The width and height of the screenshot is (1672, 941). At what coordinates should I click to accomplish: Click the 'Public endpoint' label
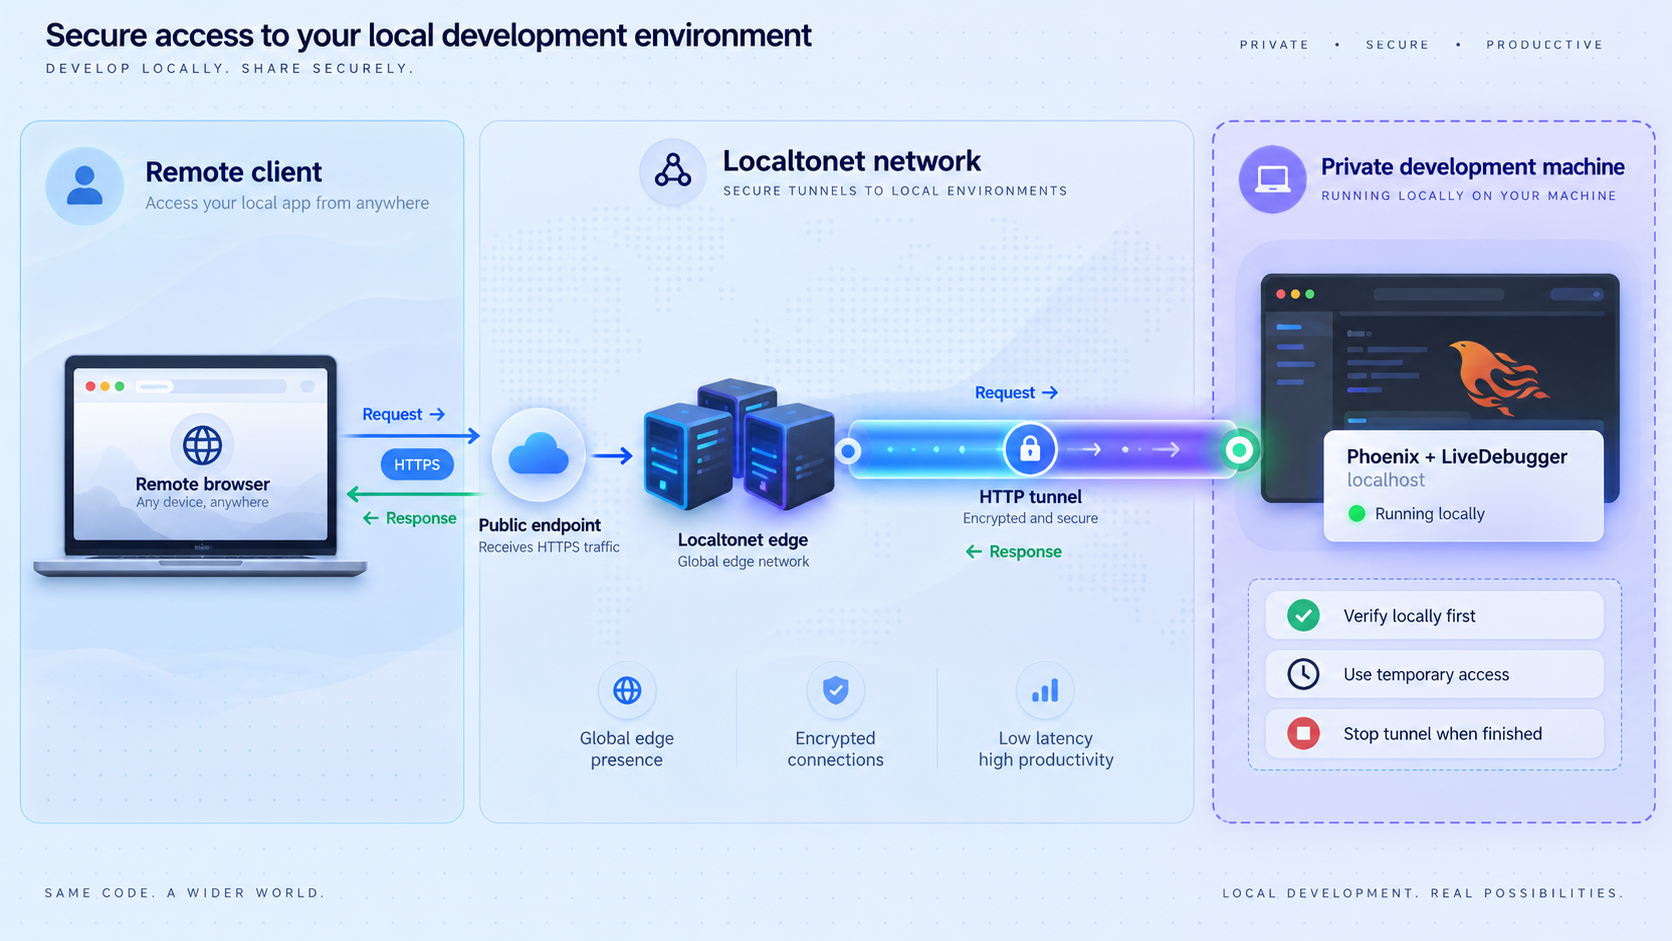click(540, 525)
